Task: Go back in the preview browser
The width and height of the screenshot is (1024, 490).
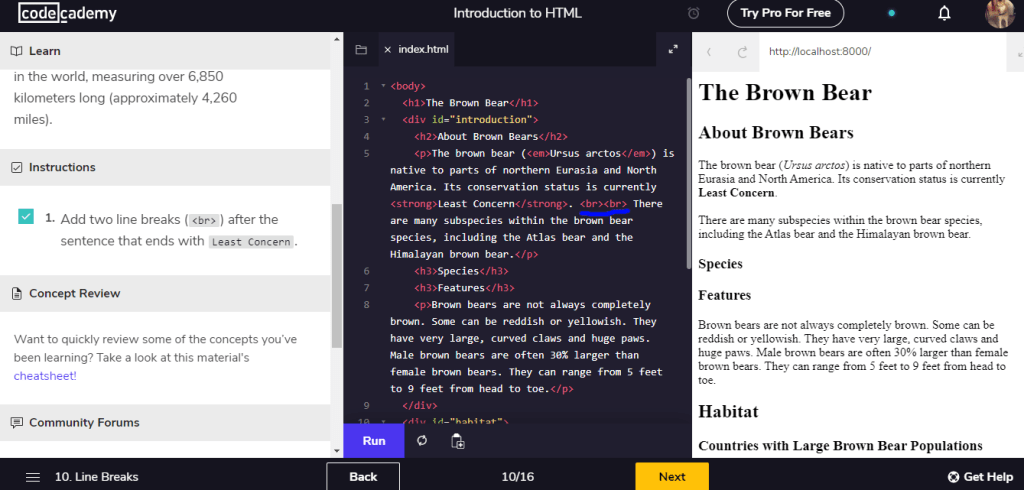Action: 709,52
